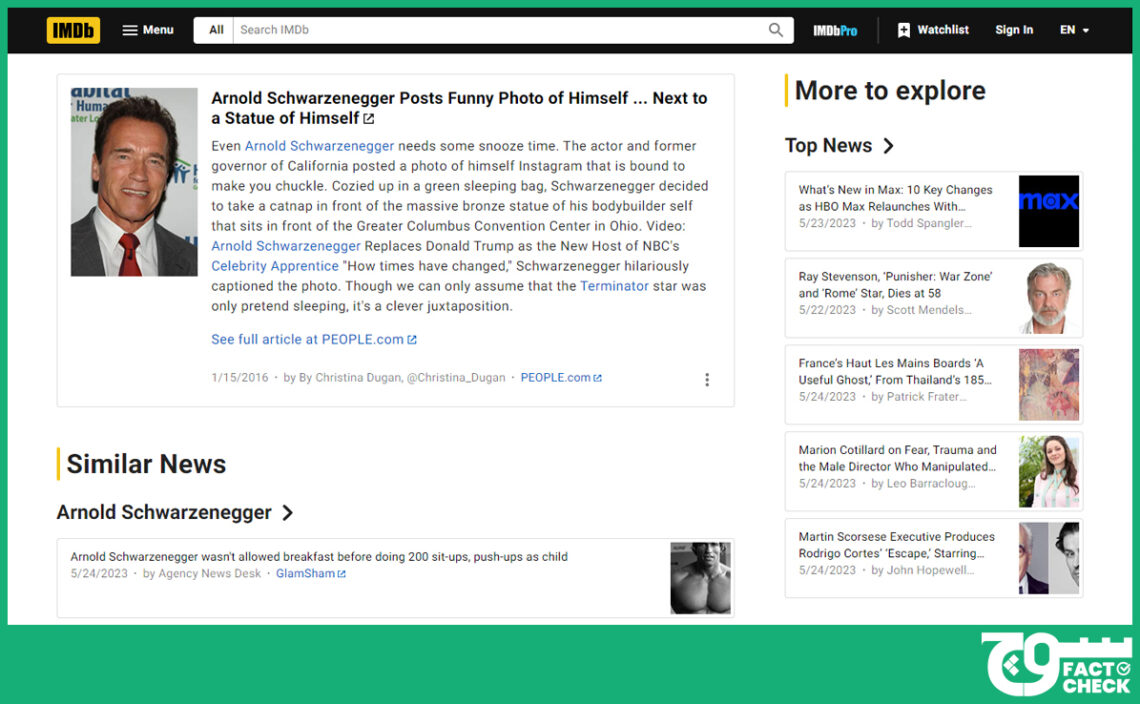Click byline By Christina Dugan text
This screenshot has width=1140, height=704.
click(x=394, y=377)
